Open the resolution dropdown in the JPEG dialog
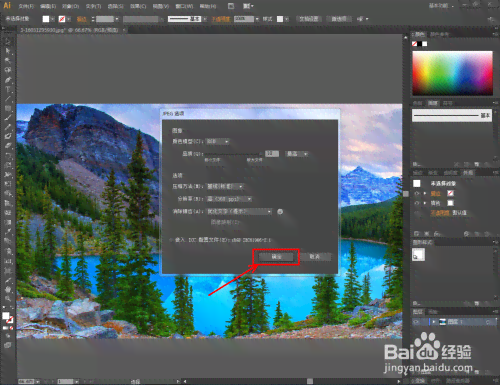Image resolution: width=500 pixels, height=385 pixels. 229,199
